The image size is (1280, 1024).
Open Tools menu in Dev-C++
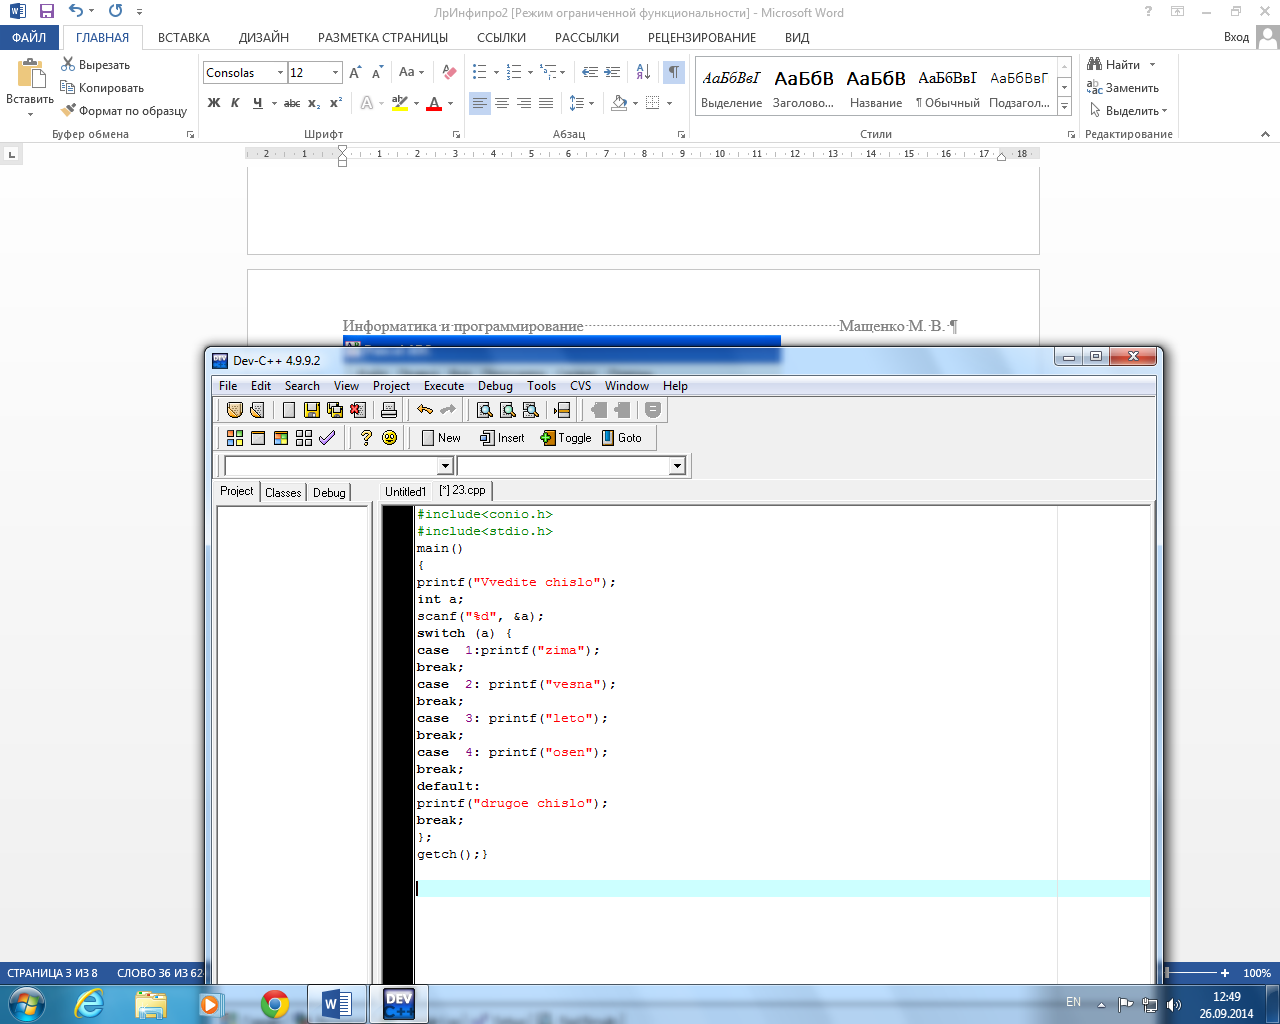541,386
